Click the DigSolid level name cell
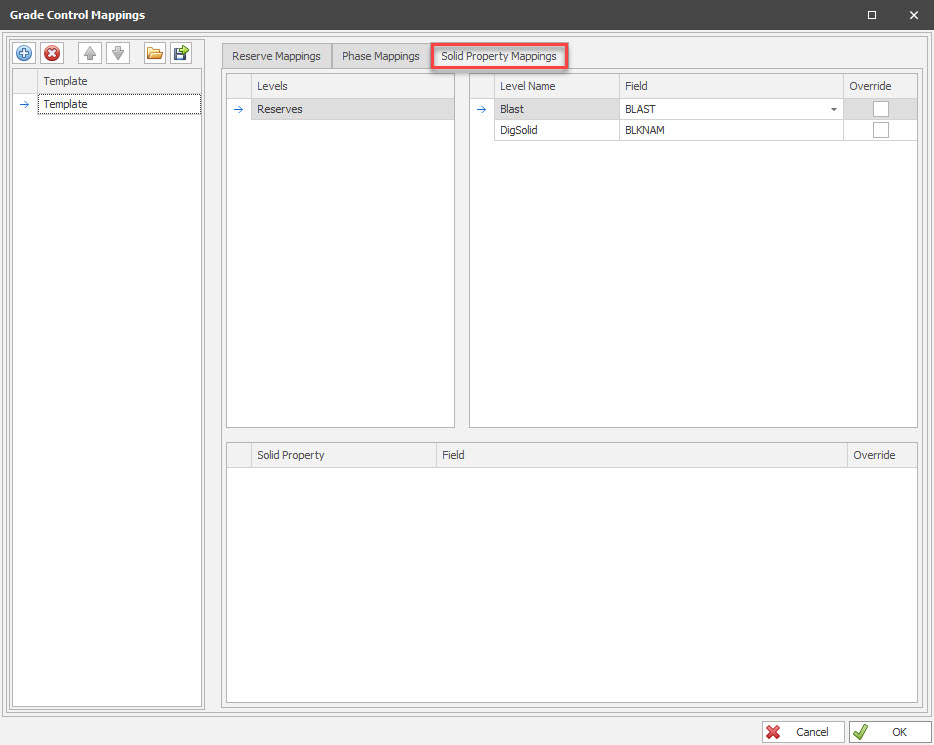The image size is (934, 745). (556, 130)
